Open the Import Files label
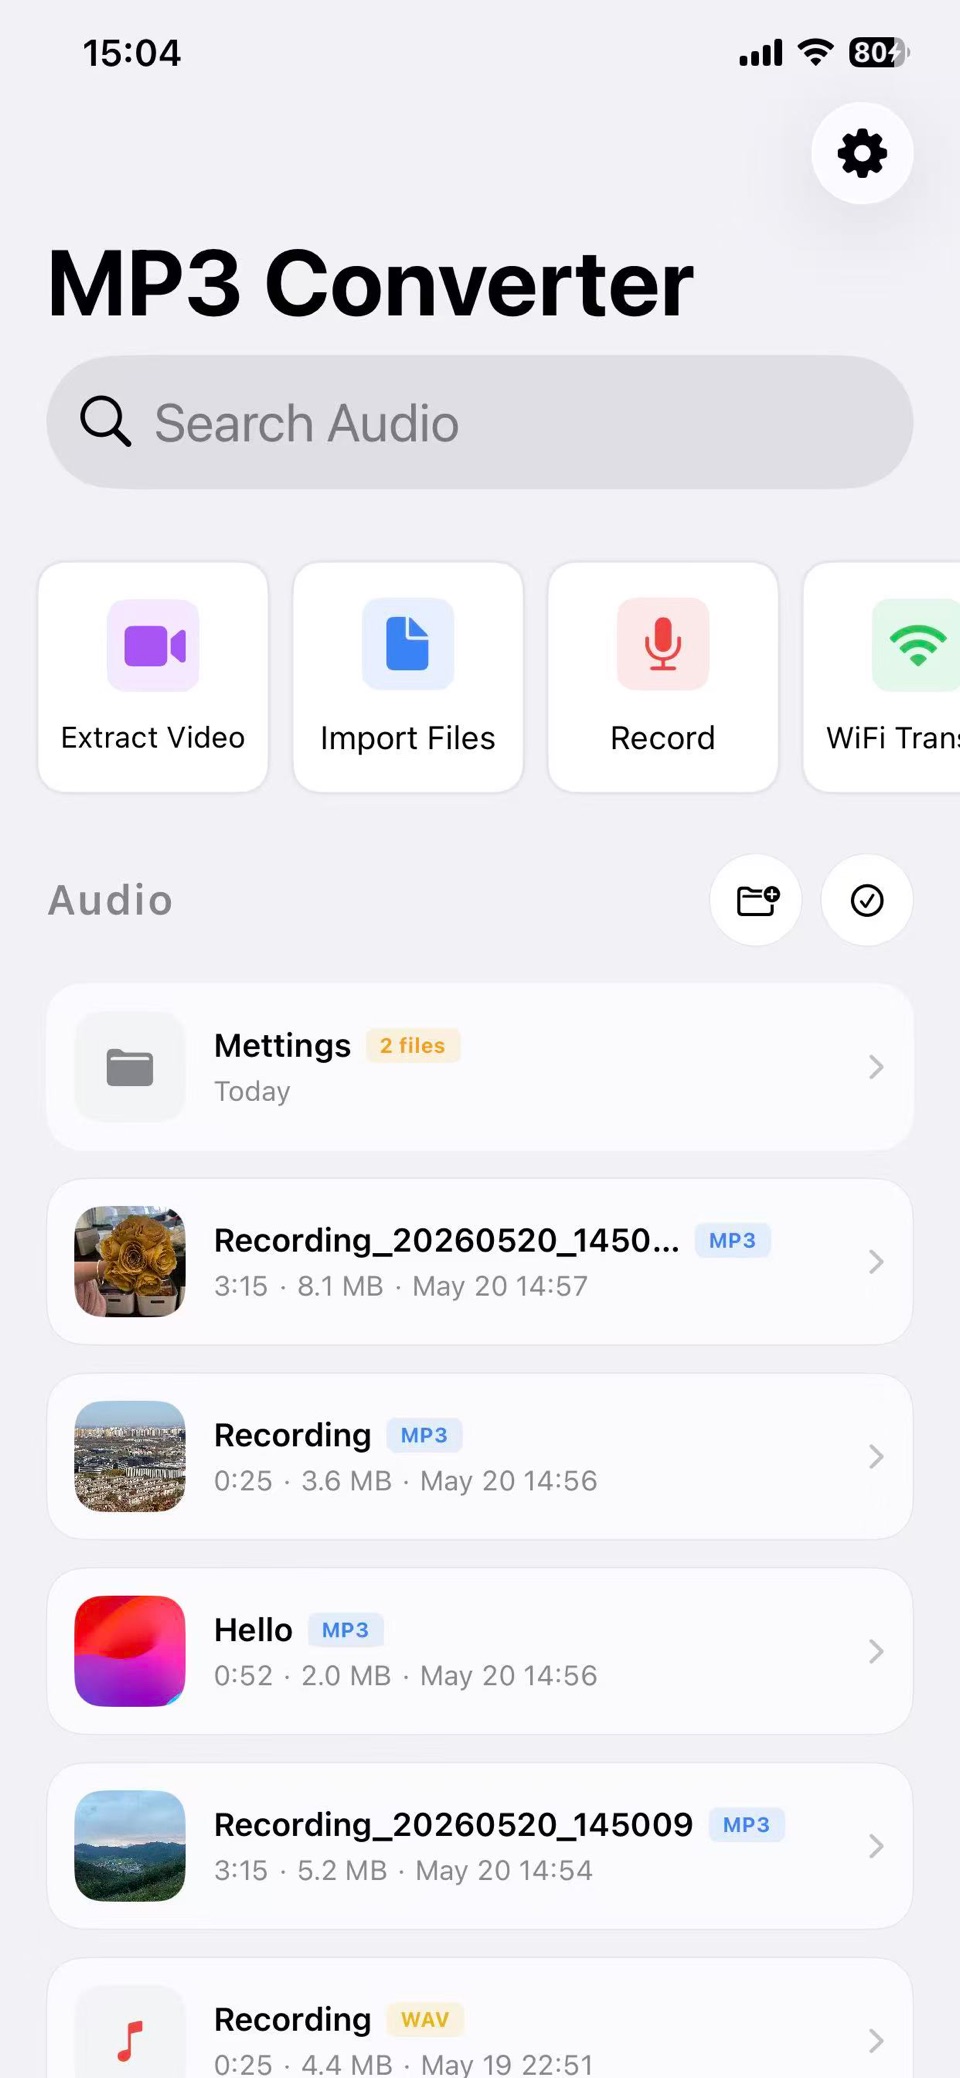 pyautogui.click(x=408, y=738)
